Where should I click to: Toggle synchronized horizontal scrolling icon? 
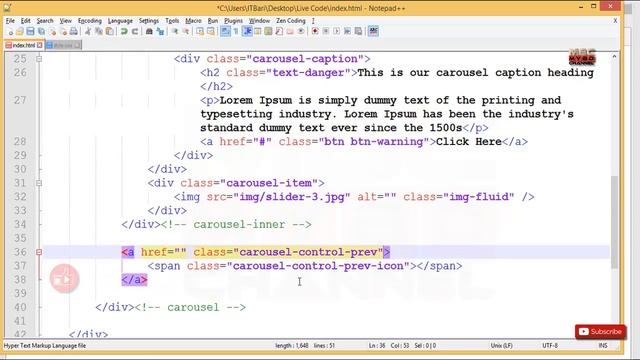pyautogui.click(x=211, y=31)
